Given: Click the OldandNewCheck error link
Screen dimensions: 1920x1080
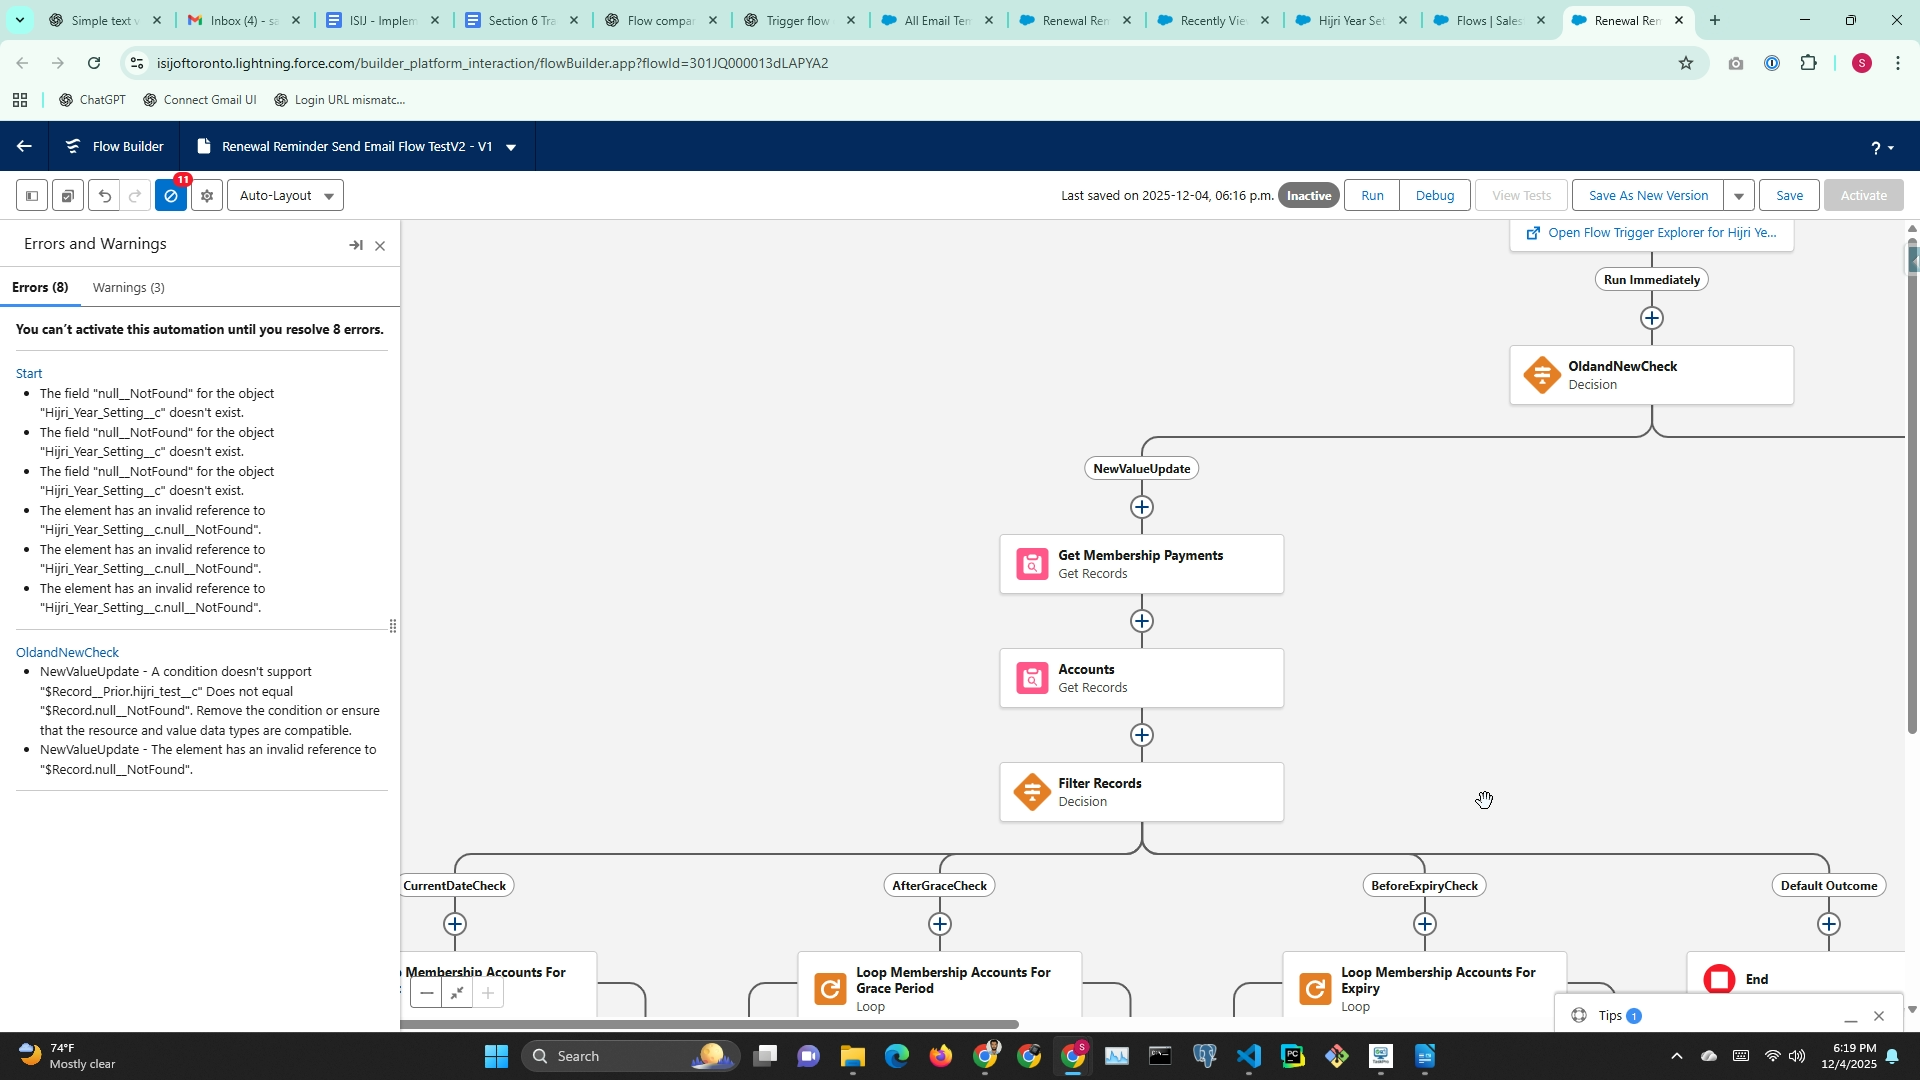Looking at the screenshot, I should [67, 653].
